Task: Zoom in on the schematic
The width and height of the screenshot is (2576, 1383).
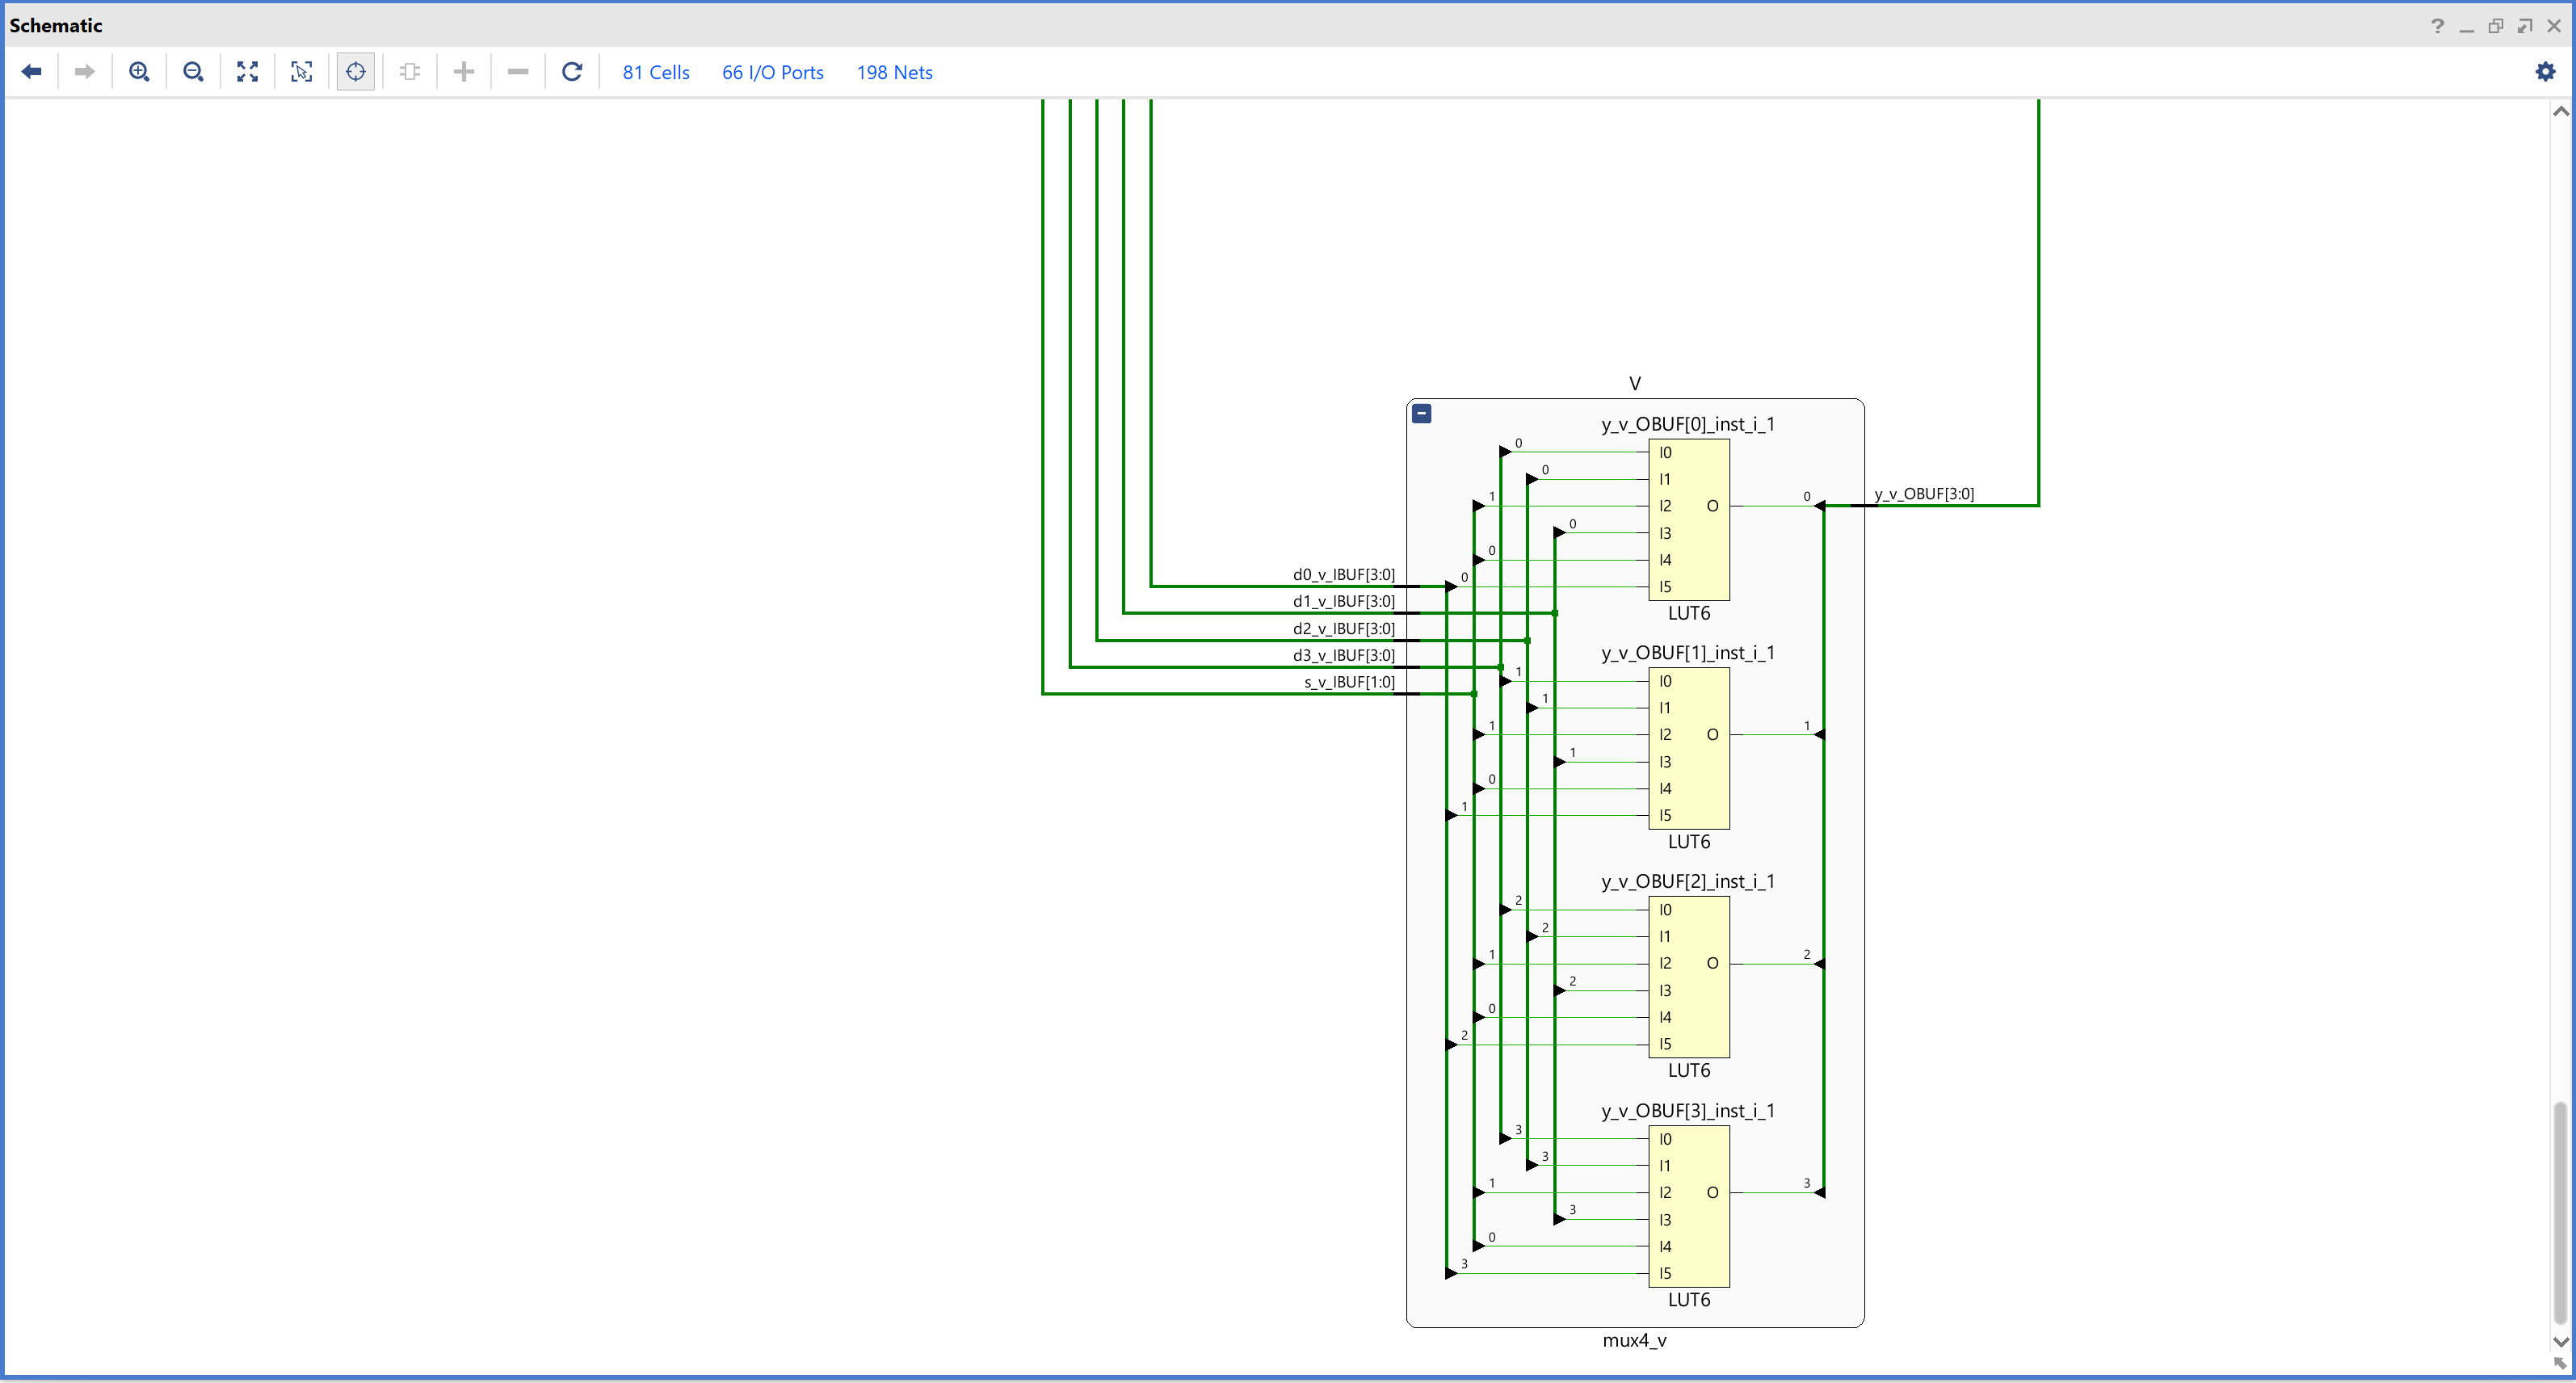Action: 139,71
